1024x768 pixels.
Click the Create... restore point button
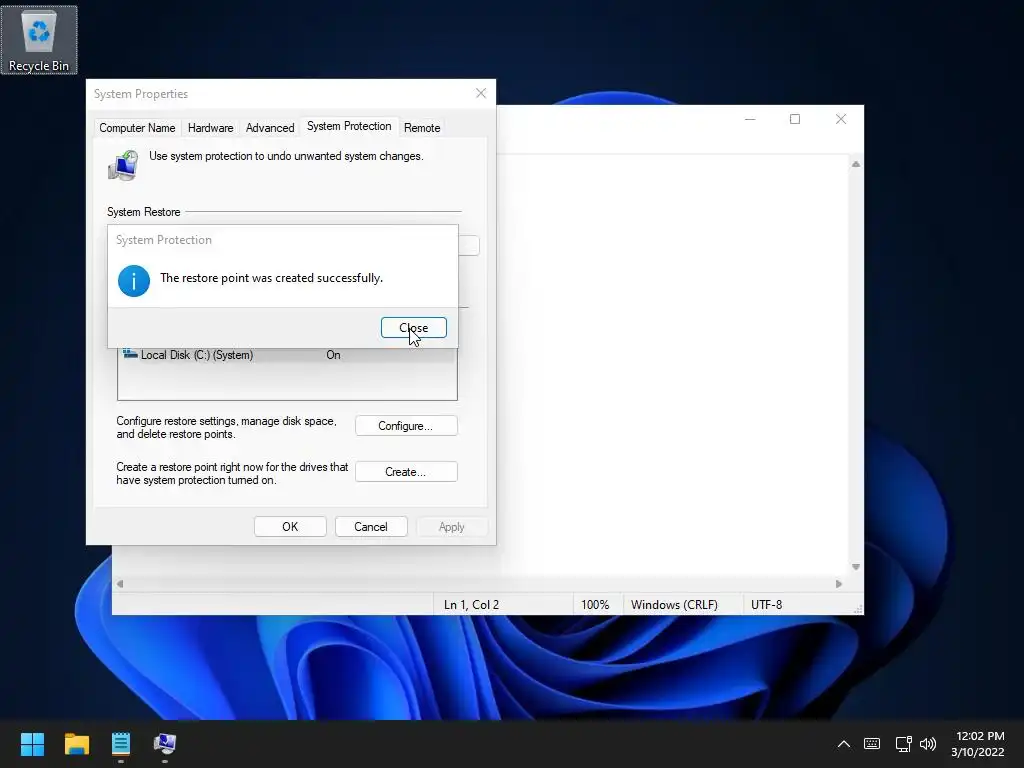pyautogui.click(x=406, y=472)
